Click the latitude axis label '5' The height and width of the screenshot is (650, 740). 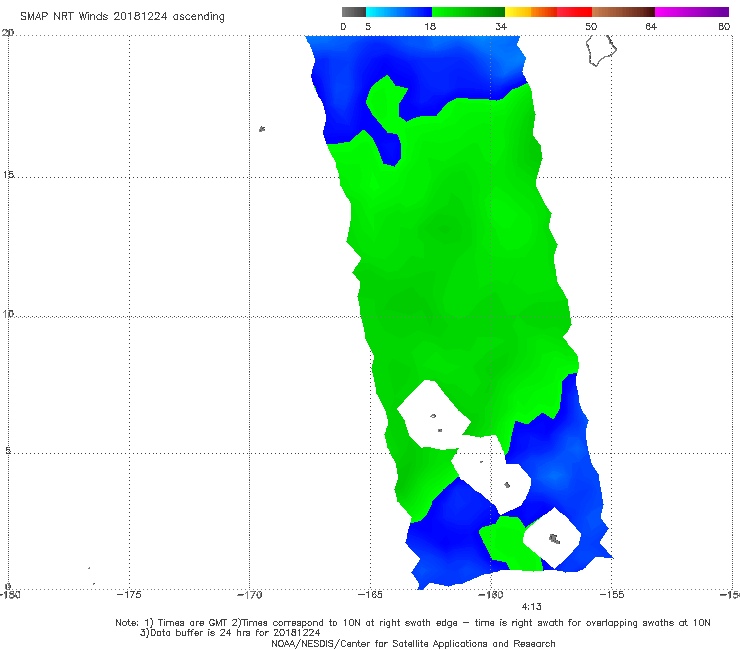point(8,450)
